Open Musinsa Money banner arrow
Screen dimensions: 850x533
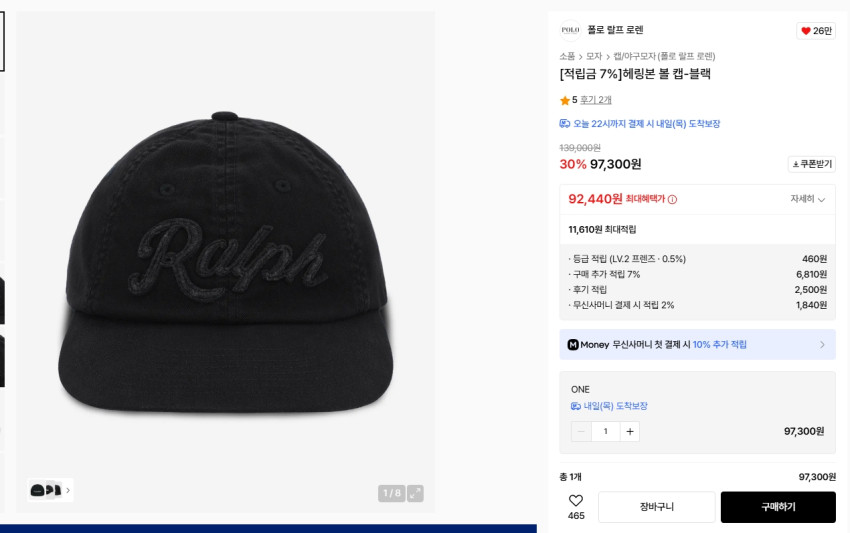(822, 345)
